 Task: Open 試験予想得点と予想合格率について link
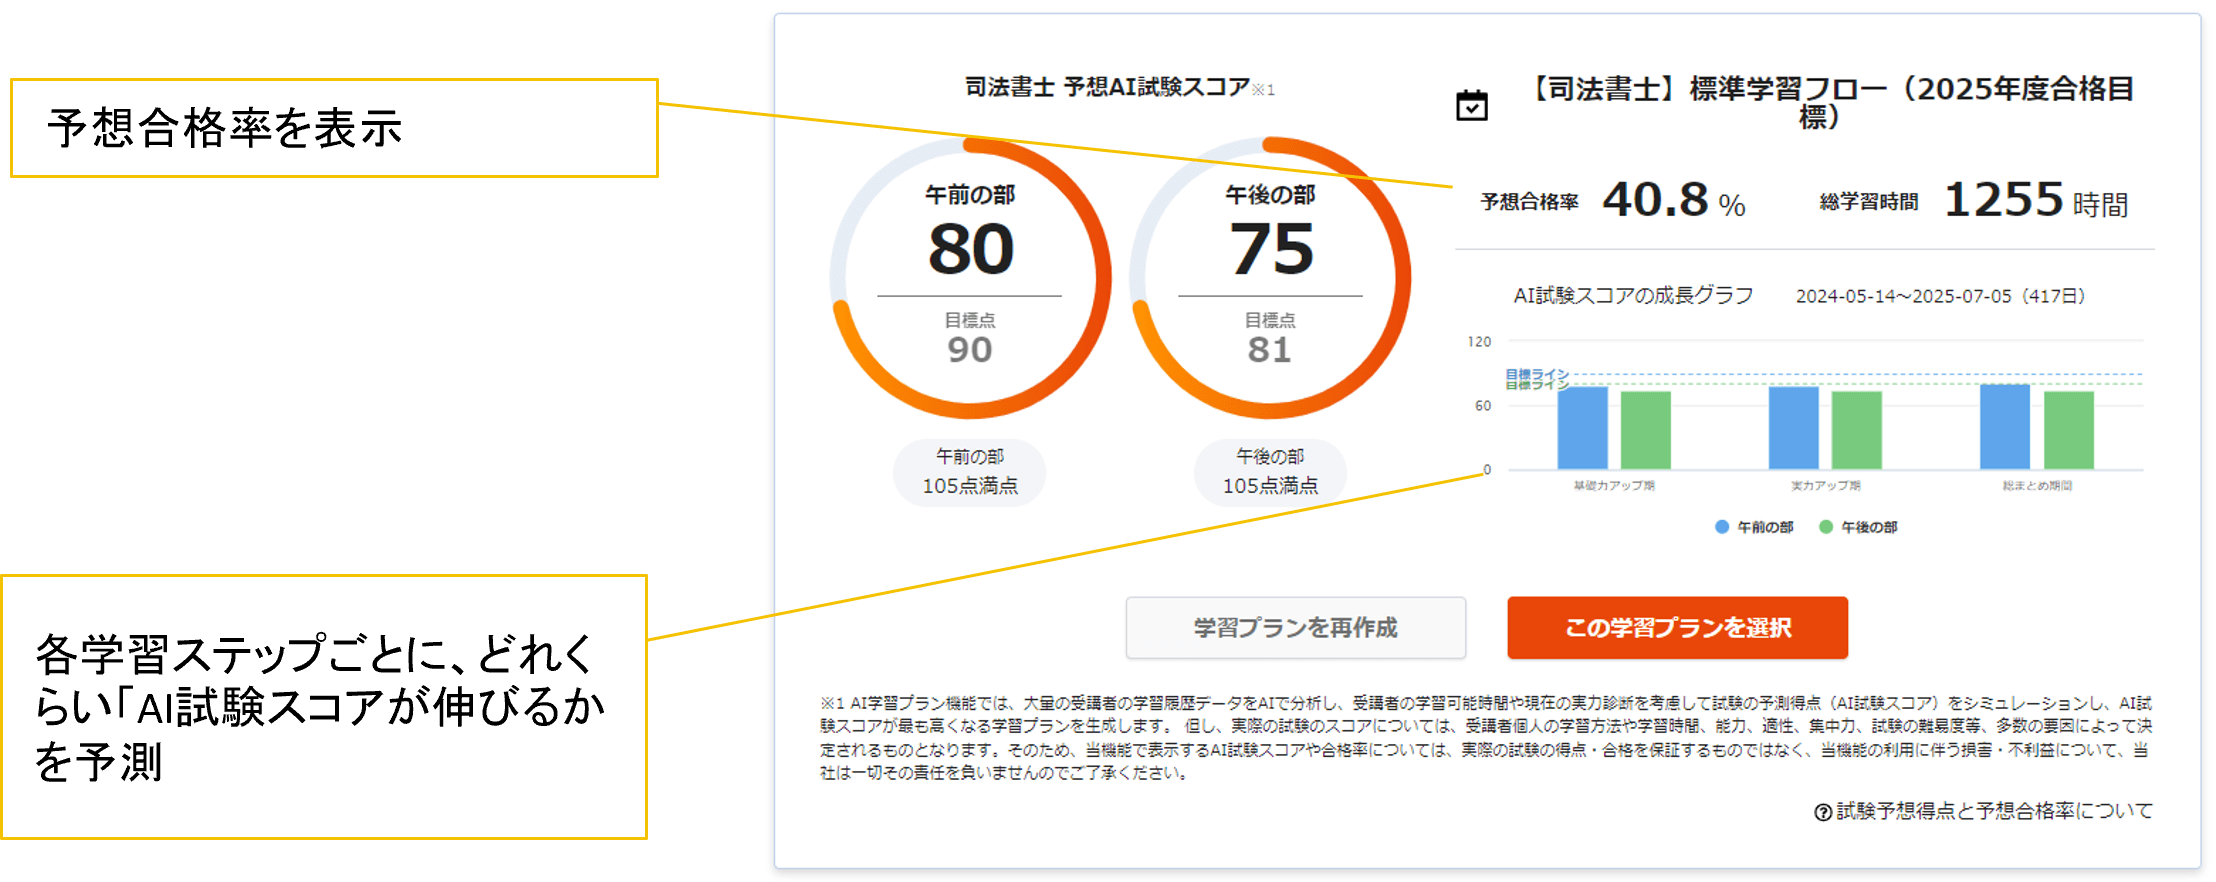point(1994,811)
